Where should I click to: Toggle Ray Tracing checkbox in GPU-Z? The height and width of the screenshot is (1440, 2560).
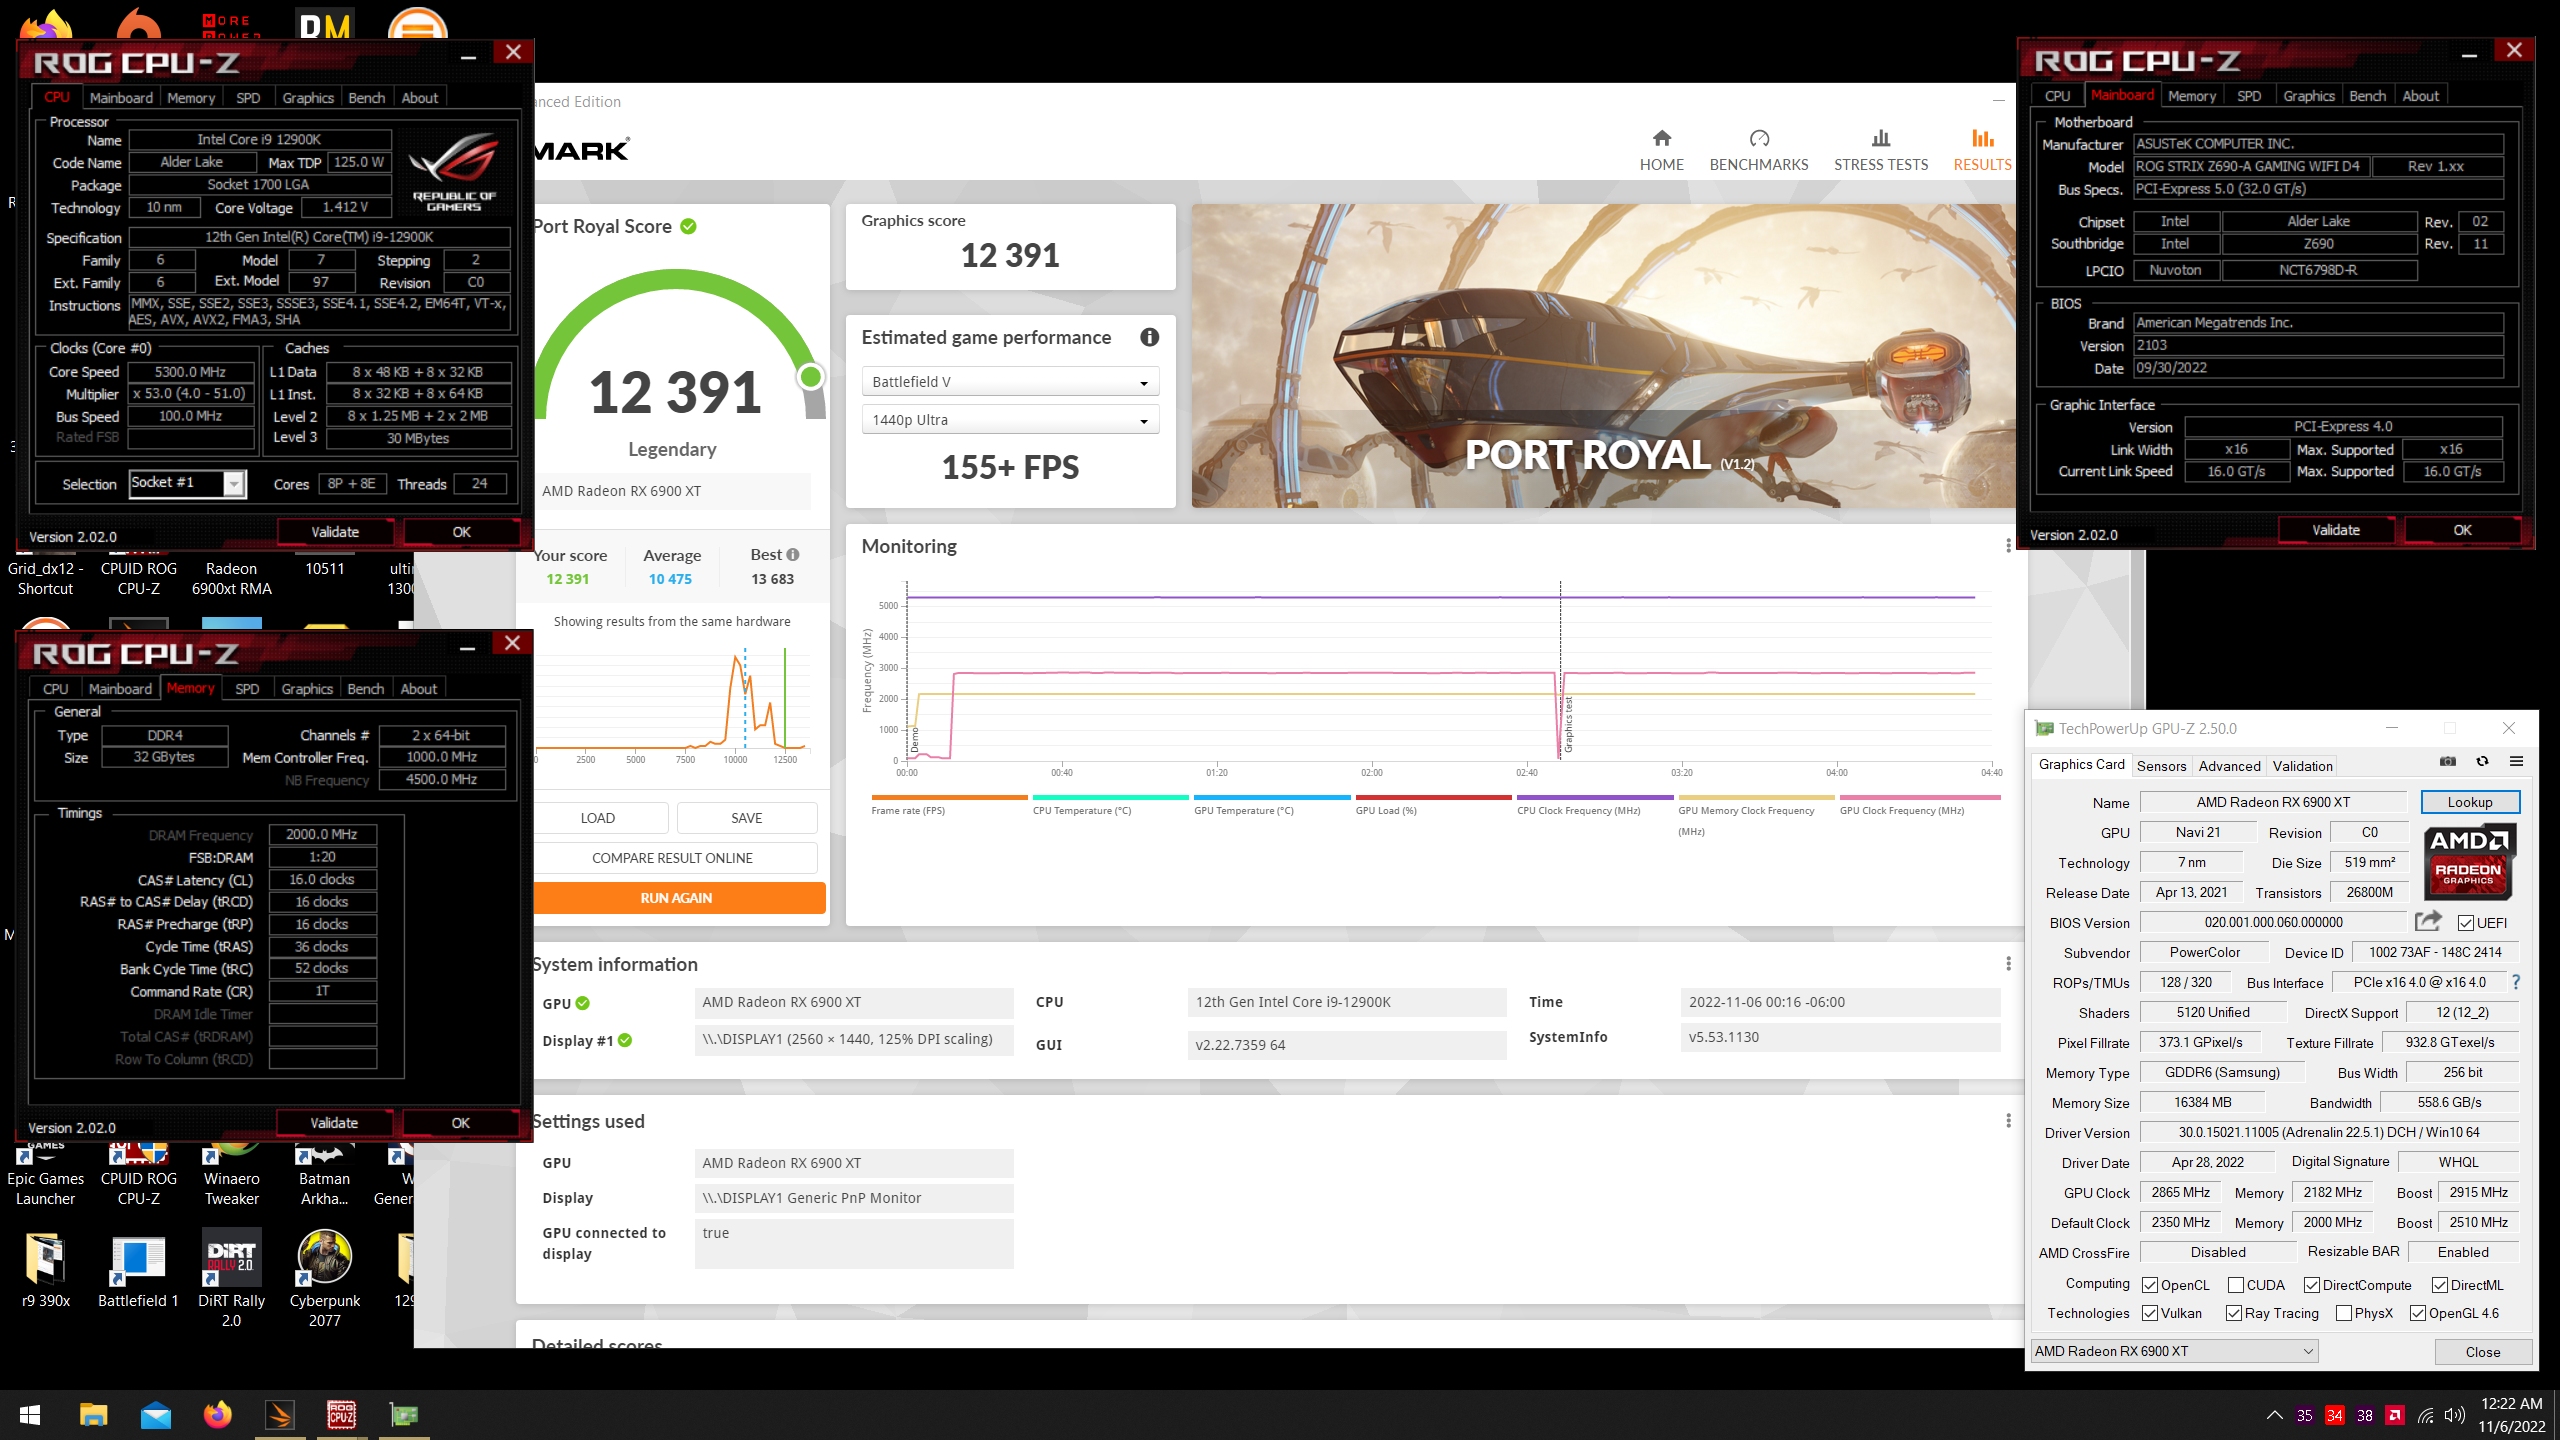(2234, 1313)
